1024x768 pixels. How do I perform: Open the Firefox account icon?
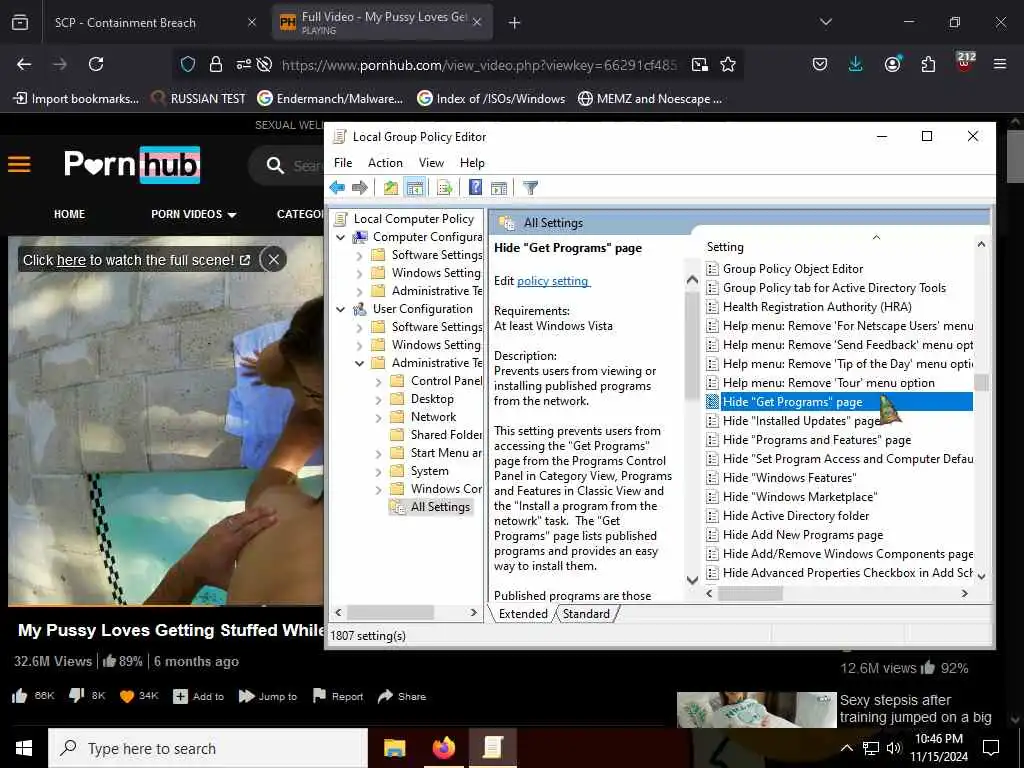click(x=892, y=64)
